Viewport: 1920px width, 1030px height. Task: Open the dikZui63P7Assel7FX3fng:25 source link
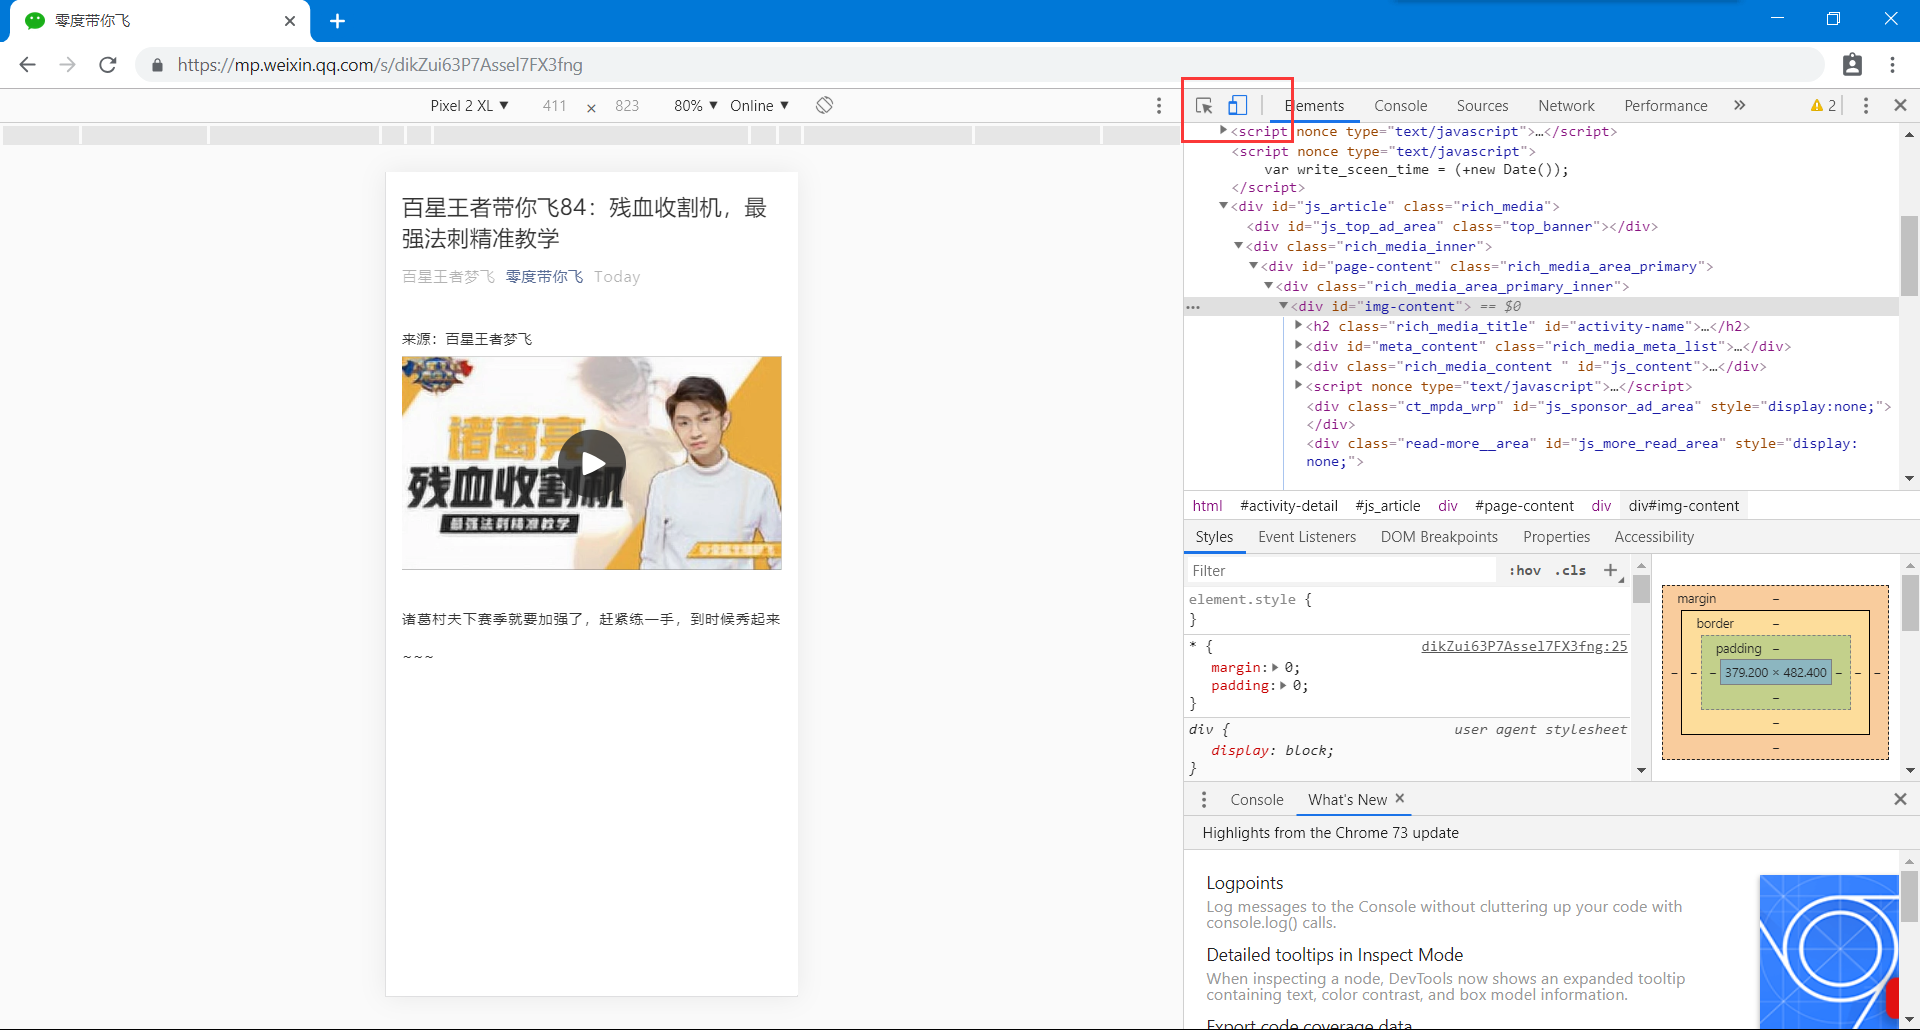pos(1524,646)
